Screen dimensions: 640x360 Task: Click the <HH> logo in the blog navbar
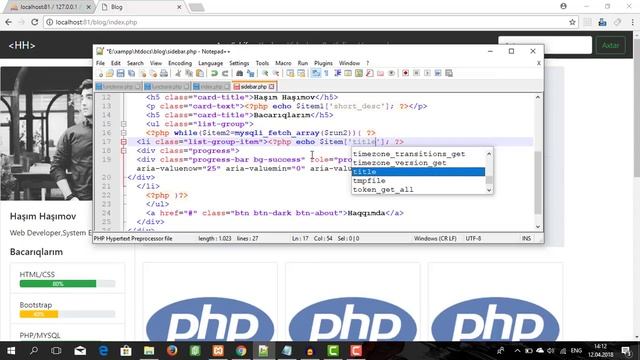pyautogui.click(x=22, y=45)
